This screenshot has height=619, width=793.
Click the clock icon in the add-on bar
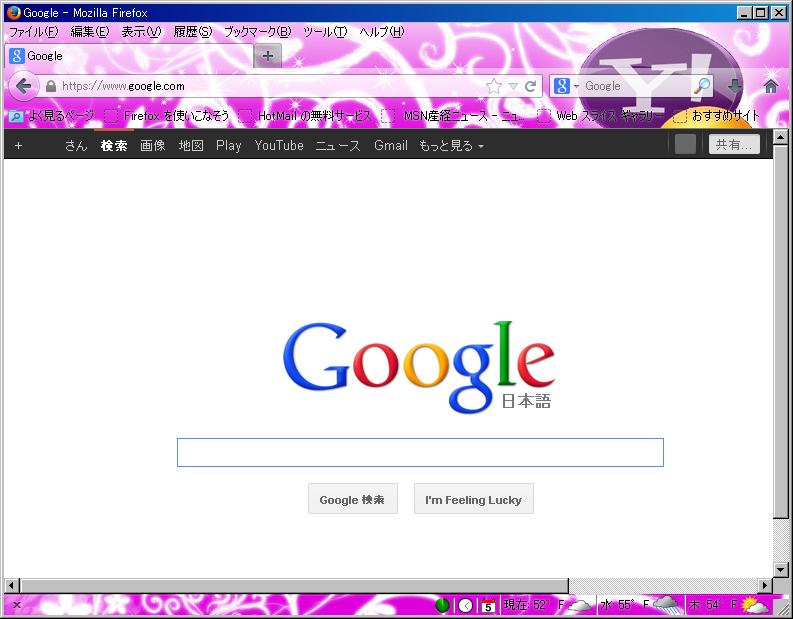pyautogui.click(x=465, y=605)
